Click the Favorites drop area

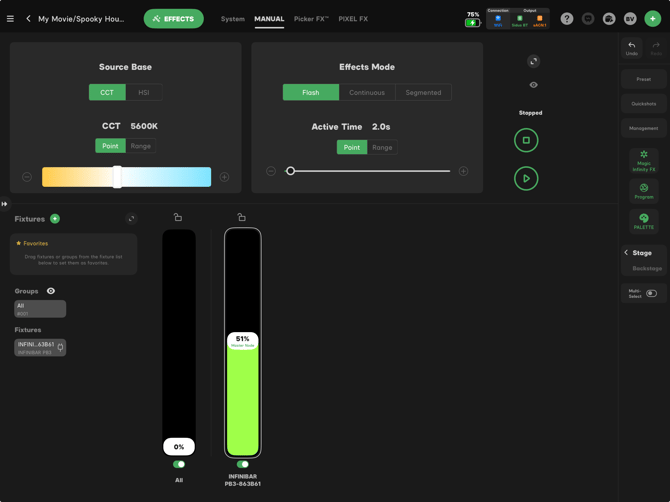coord(73,254)
